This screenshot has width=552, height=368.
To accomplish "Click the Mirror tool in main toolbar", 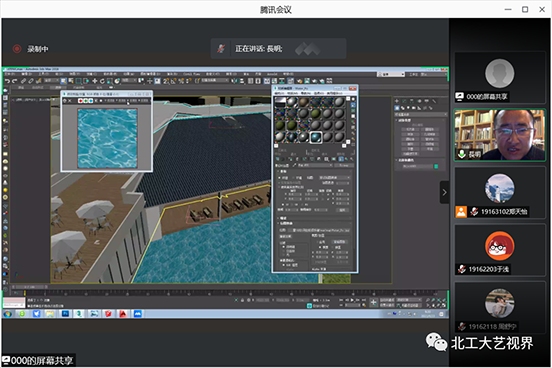I will pyautogui.click(x=234, y=81).
